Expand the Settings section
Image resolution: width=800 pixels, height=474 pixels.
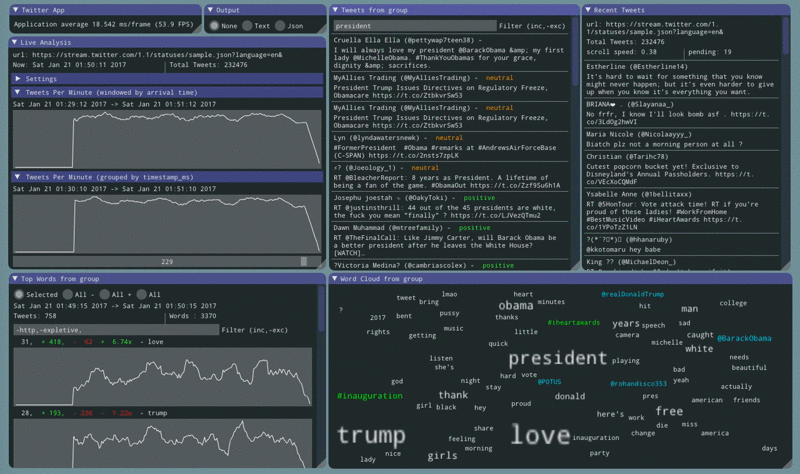18,79
